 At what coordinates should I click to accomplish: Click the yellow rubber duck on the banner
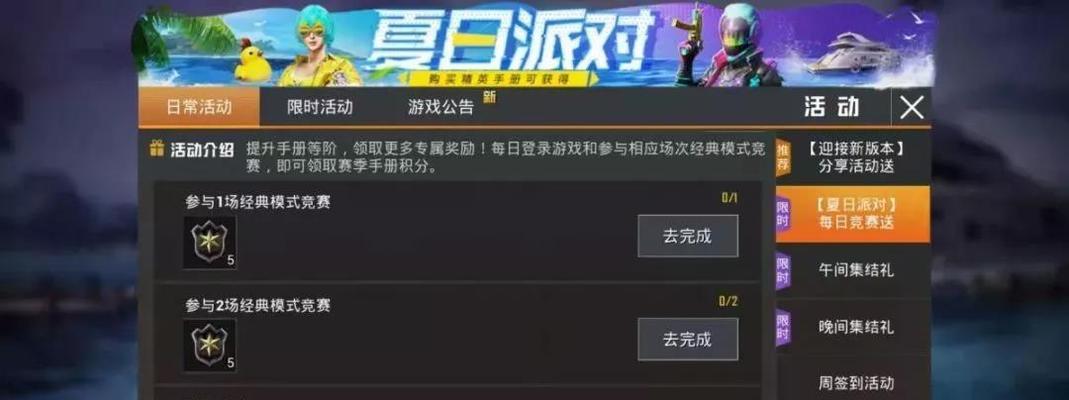click(249, 63)
